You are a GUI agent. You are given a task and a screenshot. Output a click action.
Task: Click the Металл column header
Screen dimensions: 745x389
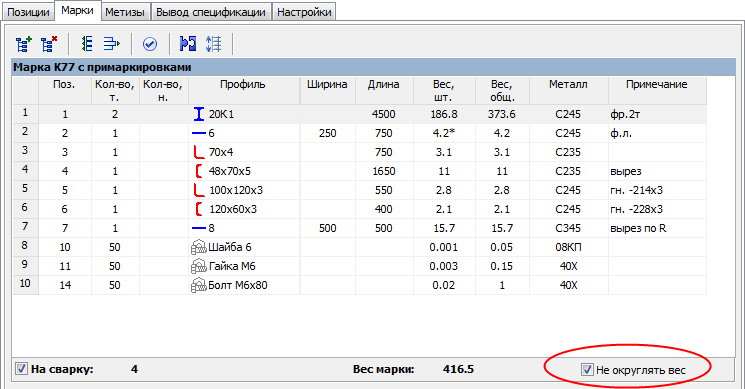point(568,91)
